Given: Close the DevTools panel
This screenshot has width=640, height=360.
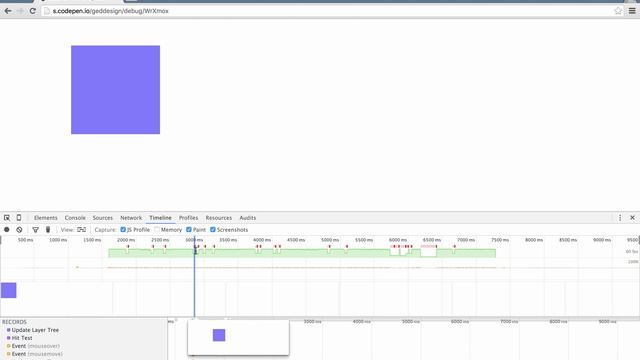Looking at the screenshot, I should [x=632, y=218].
